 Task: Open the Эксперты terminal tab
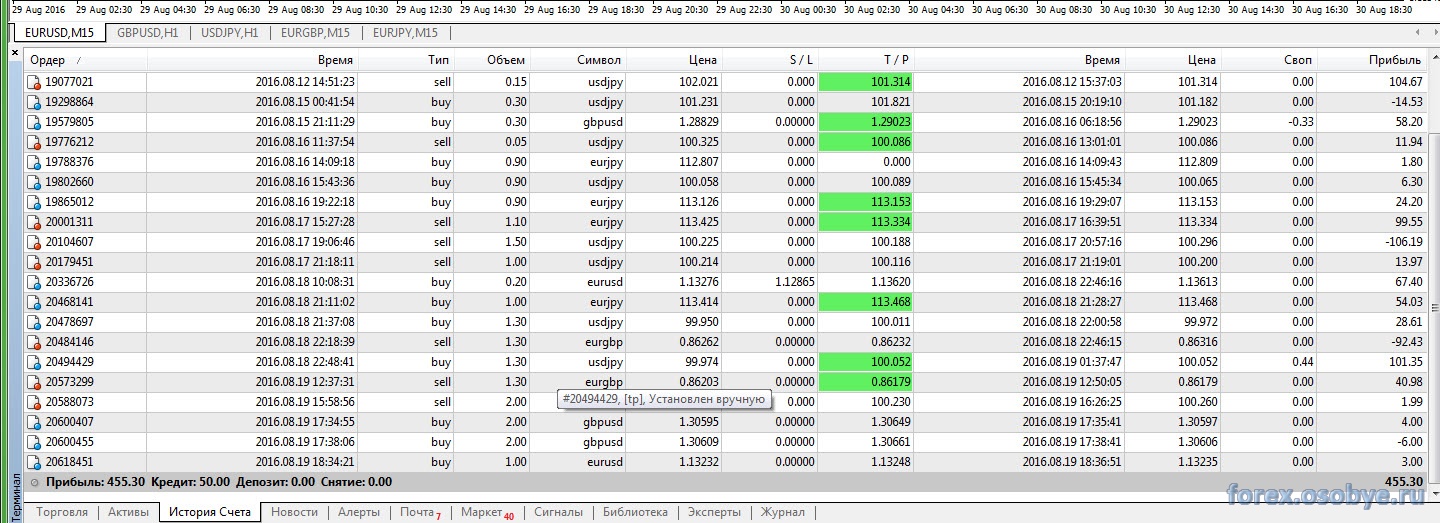[x=714, y=512]
